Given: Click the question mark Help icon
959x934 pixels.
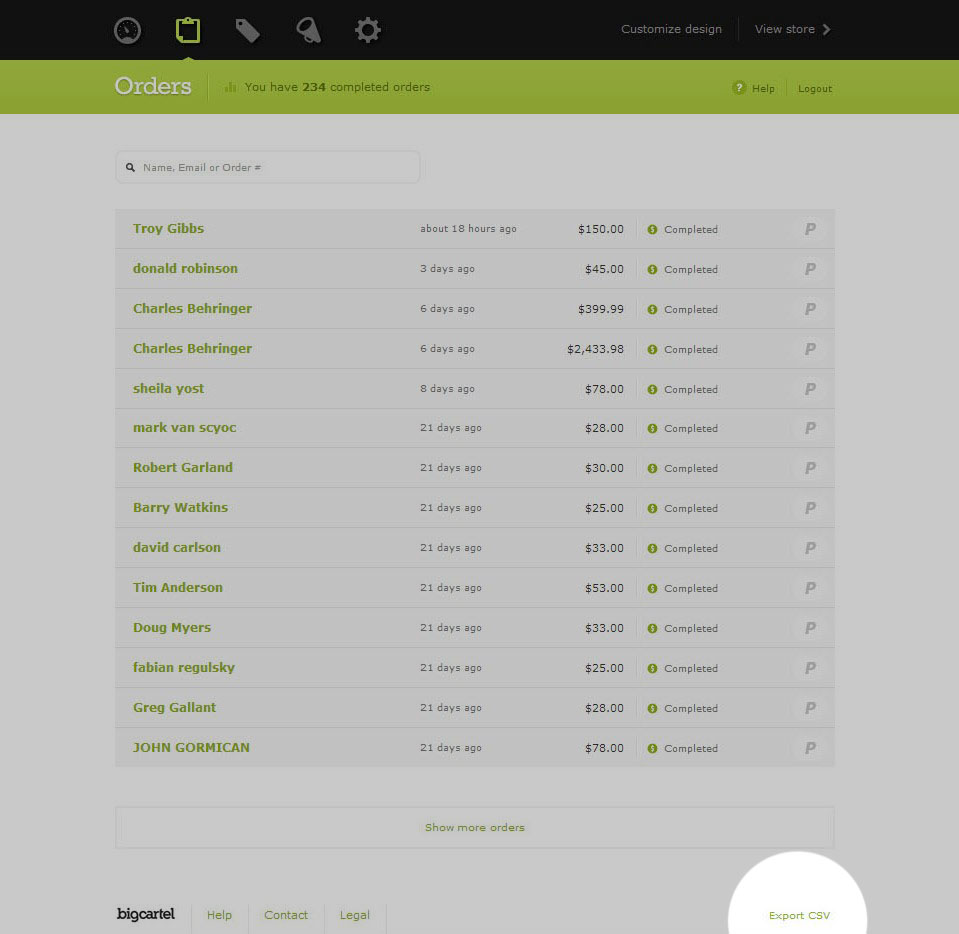Looking at the screenshot, I should pyautogui.click(x=739, y=87).
